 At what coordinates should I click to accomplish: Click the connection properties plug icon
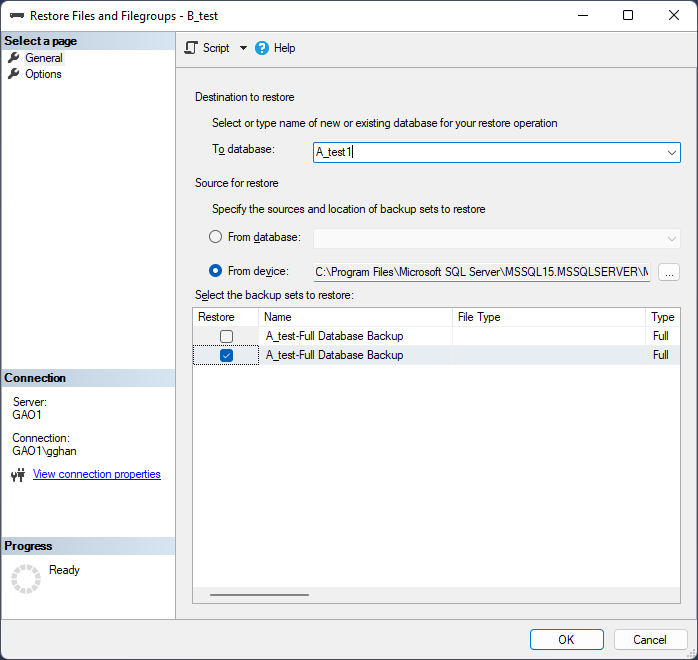tap(18, 475)
